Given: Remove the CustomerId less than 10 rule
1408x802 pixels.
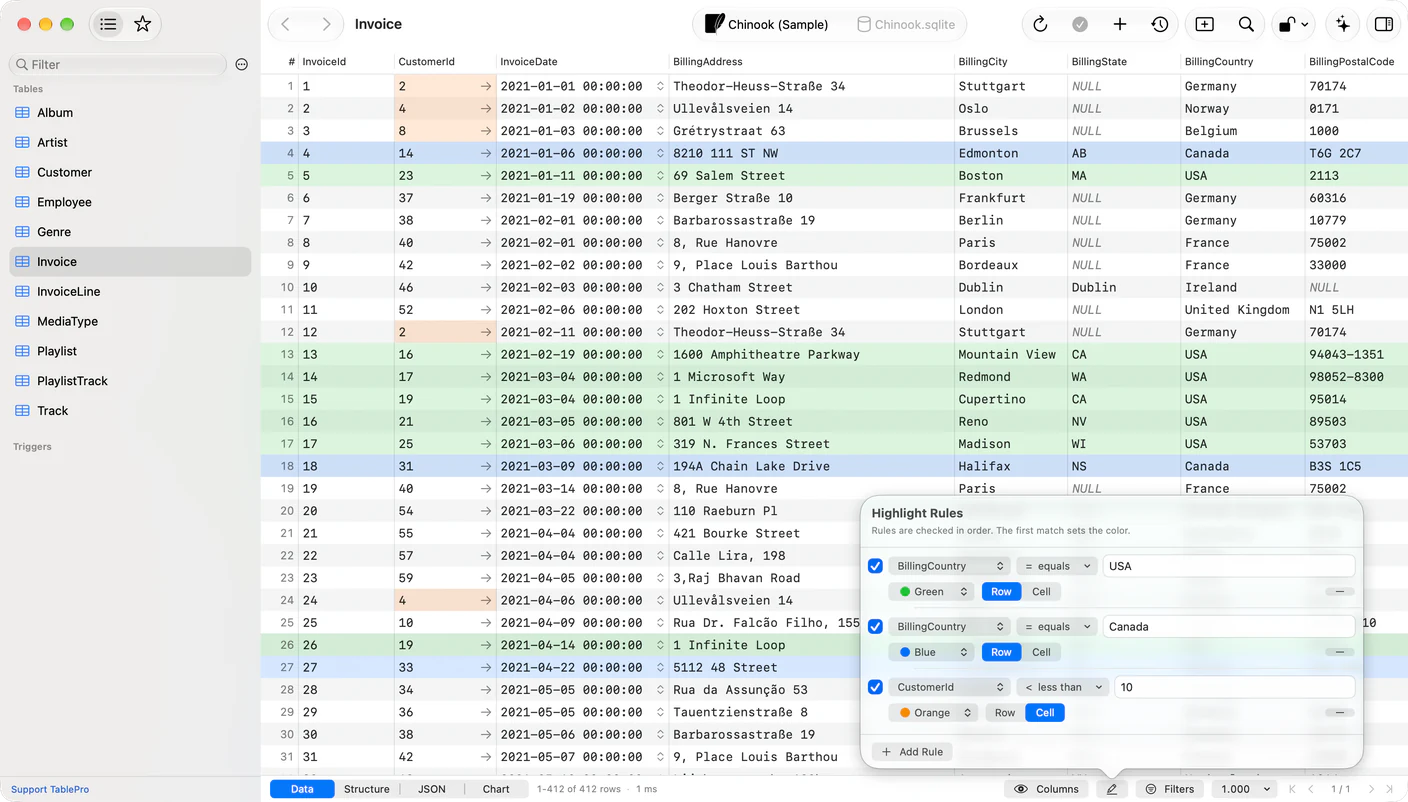Looking at the screenshot, I should point(1339,713).
